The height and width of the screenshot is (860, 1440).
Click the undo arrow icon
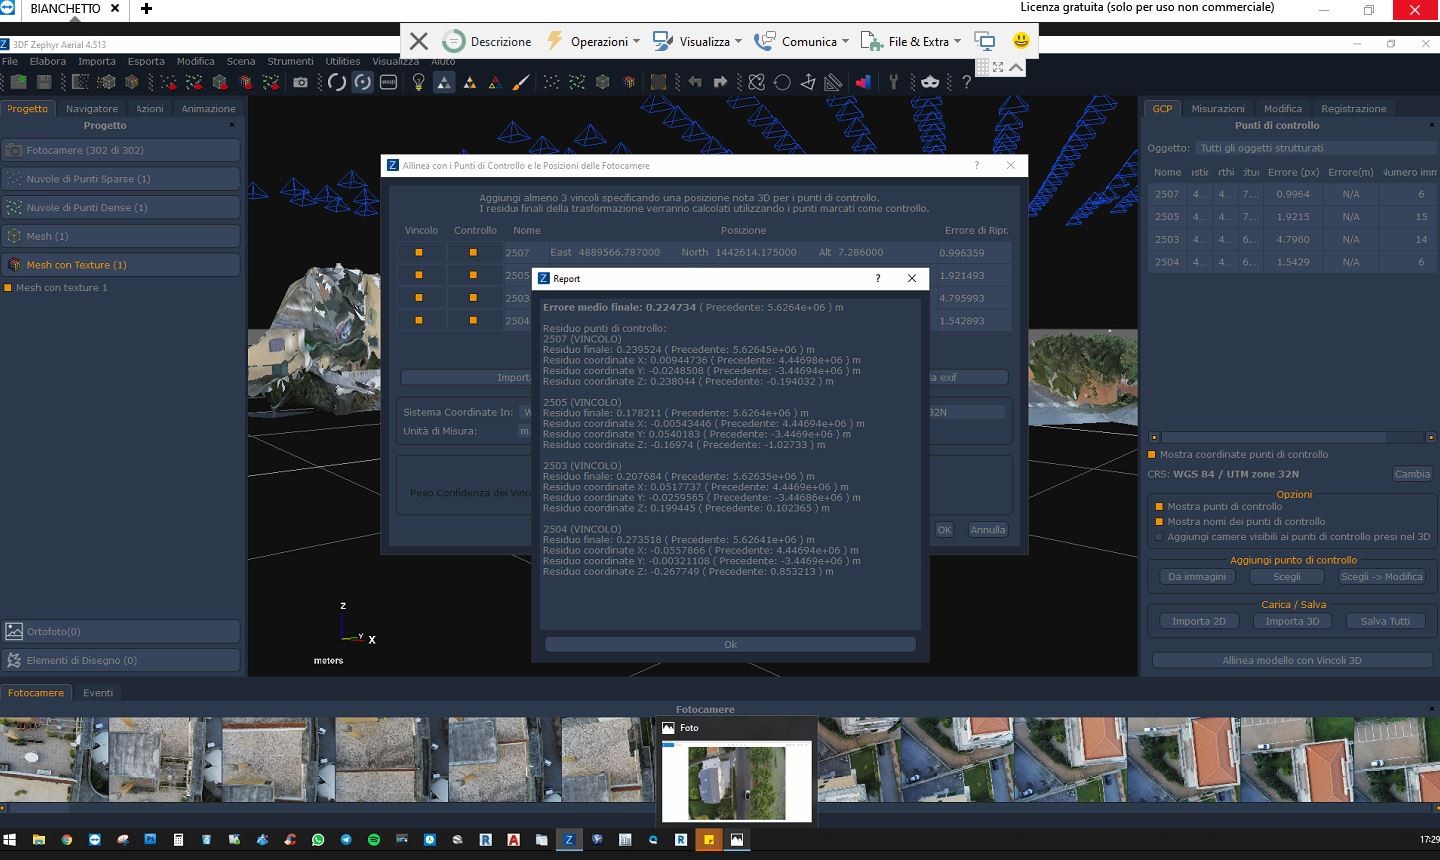695,82
